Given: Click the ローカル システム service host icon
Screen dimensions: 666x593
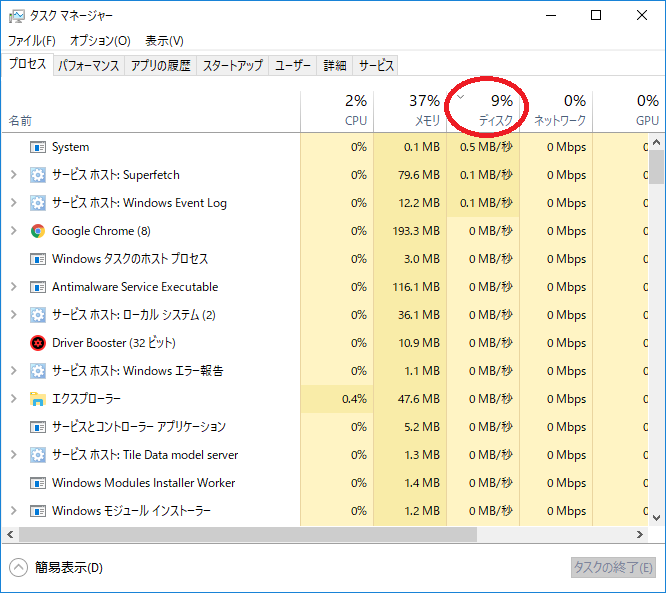Looking at the screenshot, I should coord(38,315).
